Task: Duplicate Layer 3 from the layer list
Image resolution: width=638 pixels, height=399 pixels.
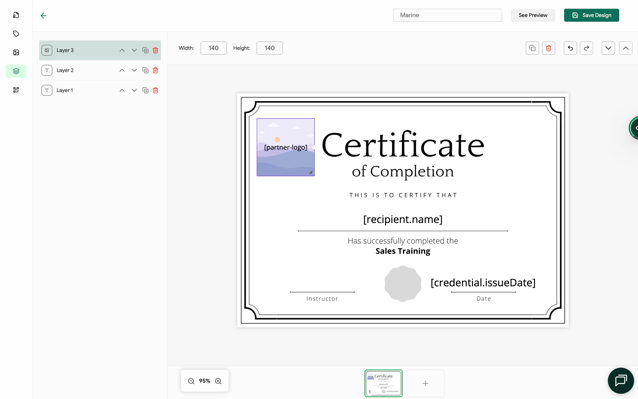Action: tap(145, 50)
